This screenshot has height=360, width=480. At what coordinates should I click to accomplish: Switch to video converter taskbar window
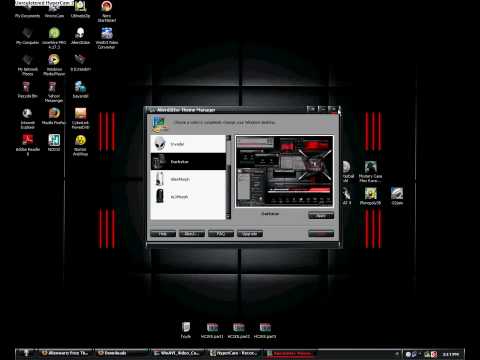coord(178,353)
